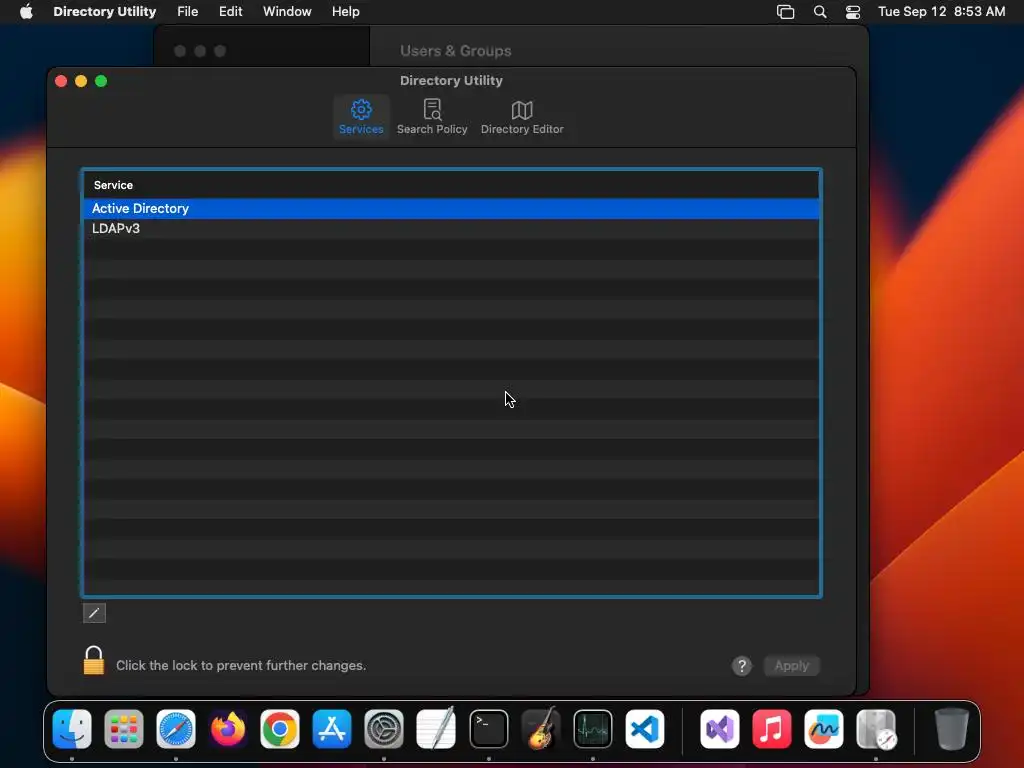Open Spotlight search in the menu bar
1024x768 pixels.
(820, 12)
